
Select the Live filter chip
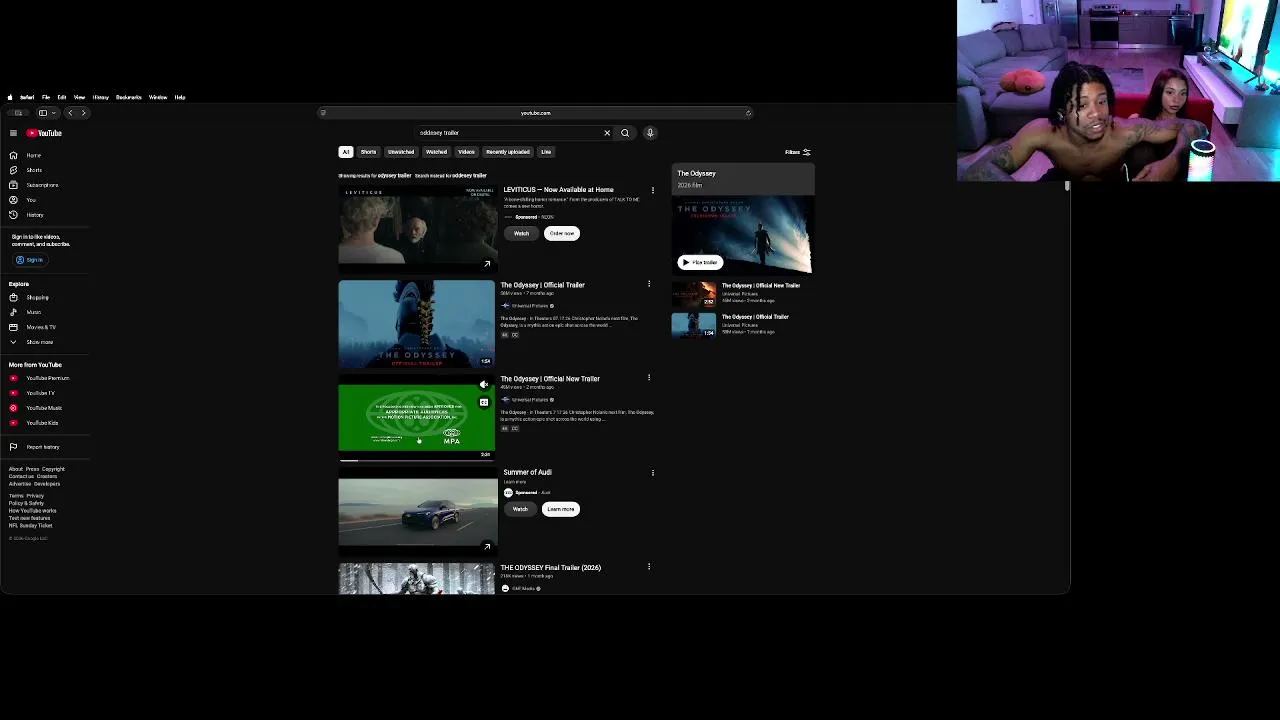click(x=546, y=152)
